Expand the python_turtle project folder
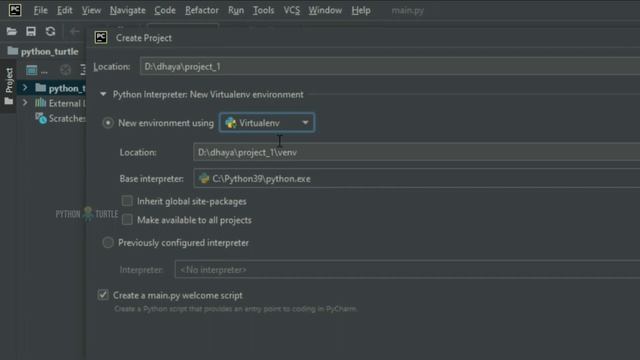This screenshot has height=360, width=640. coord(24,87)
